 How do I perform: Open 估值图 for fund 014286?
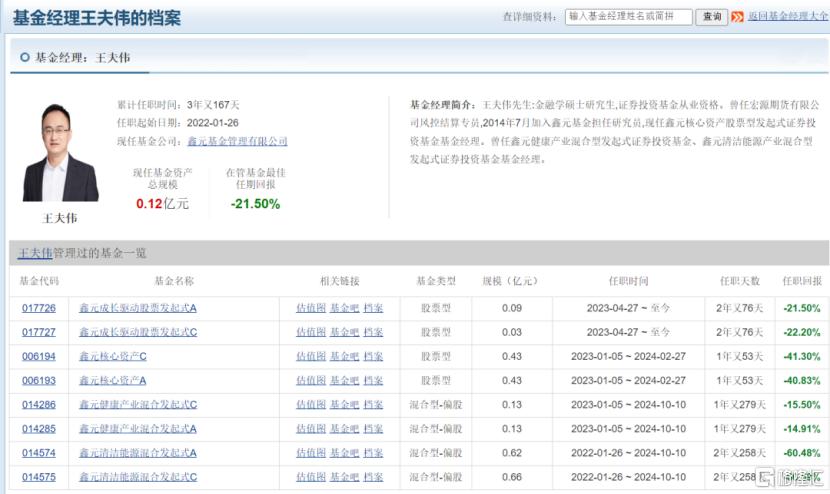311,405
